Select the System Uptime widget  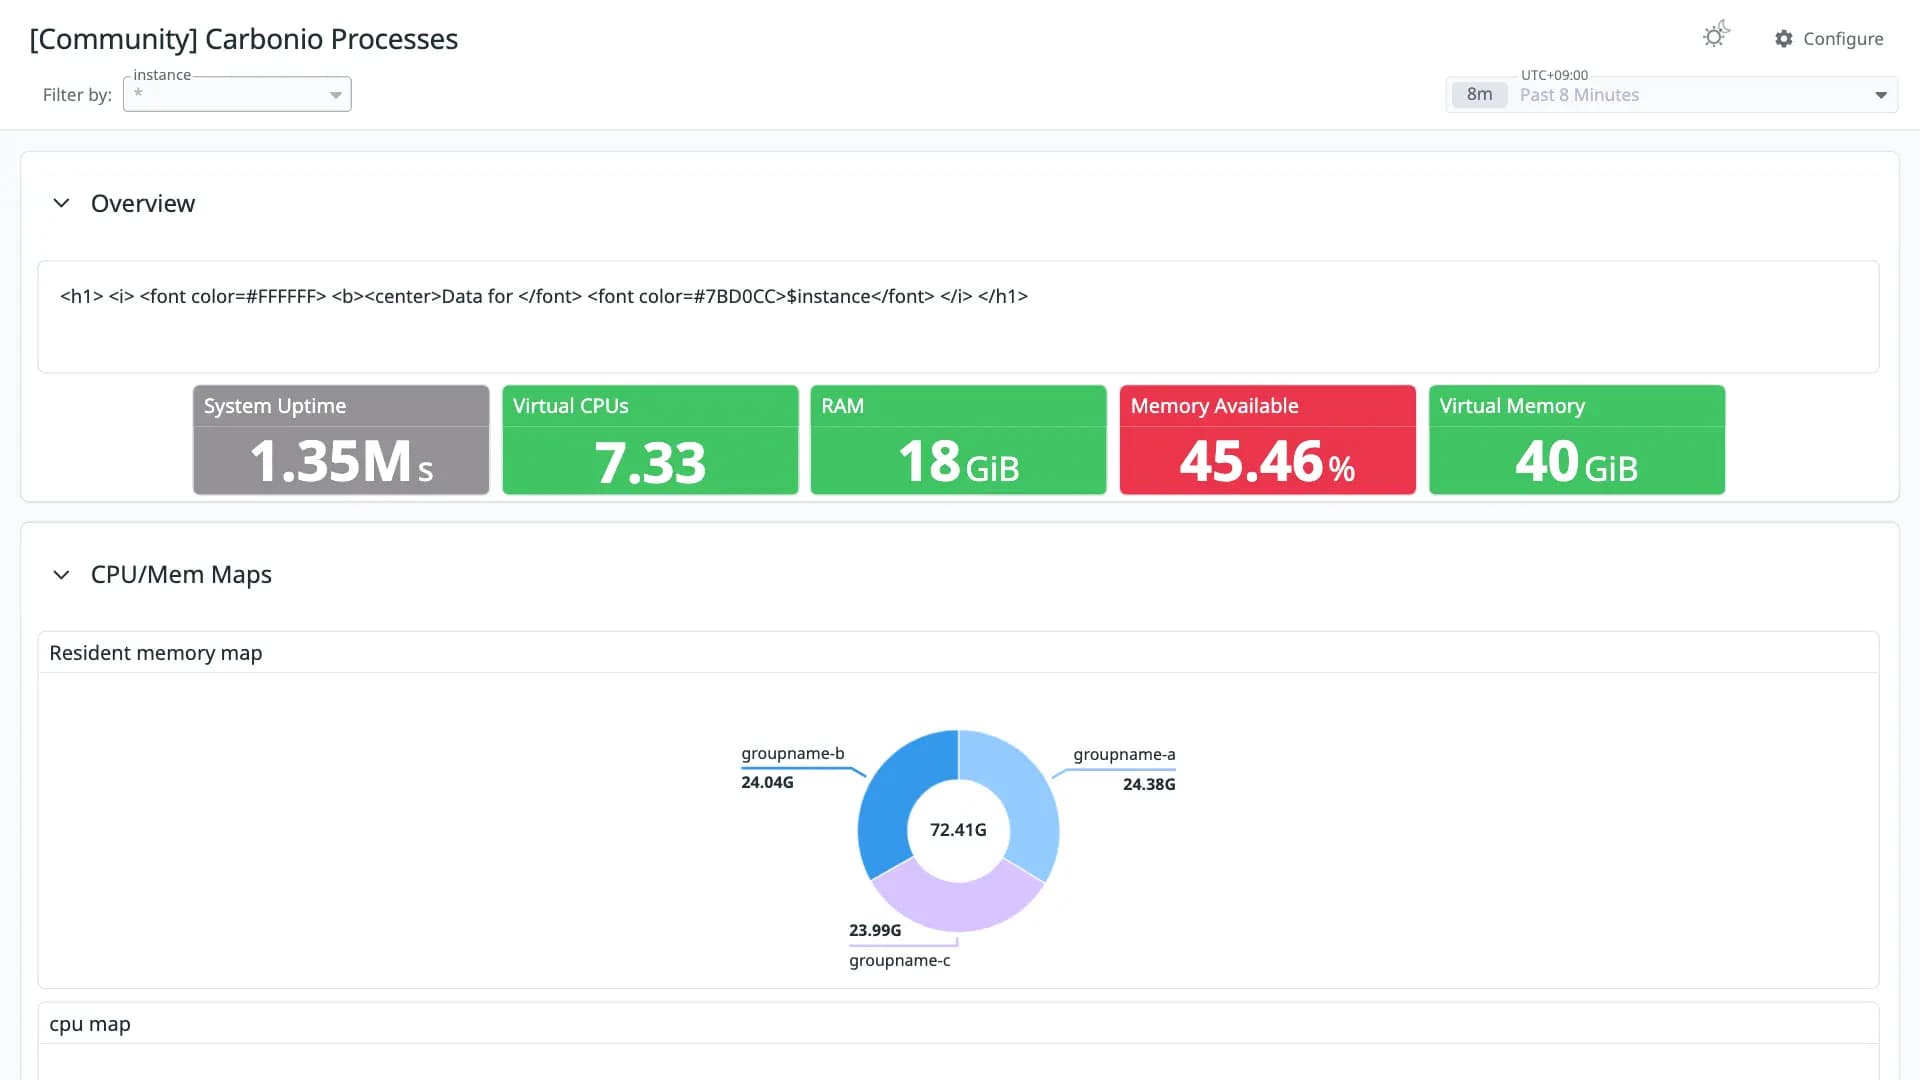(x=341, y=440)
